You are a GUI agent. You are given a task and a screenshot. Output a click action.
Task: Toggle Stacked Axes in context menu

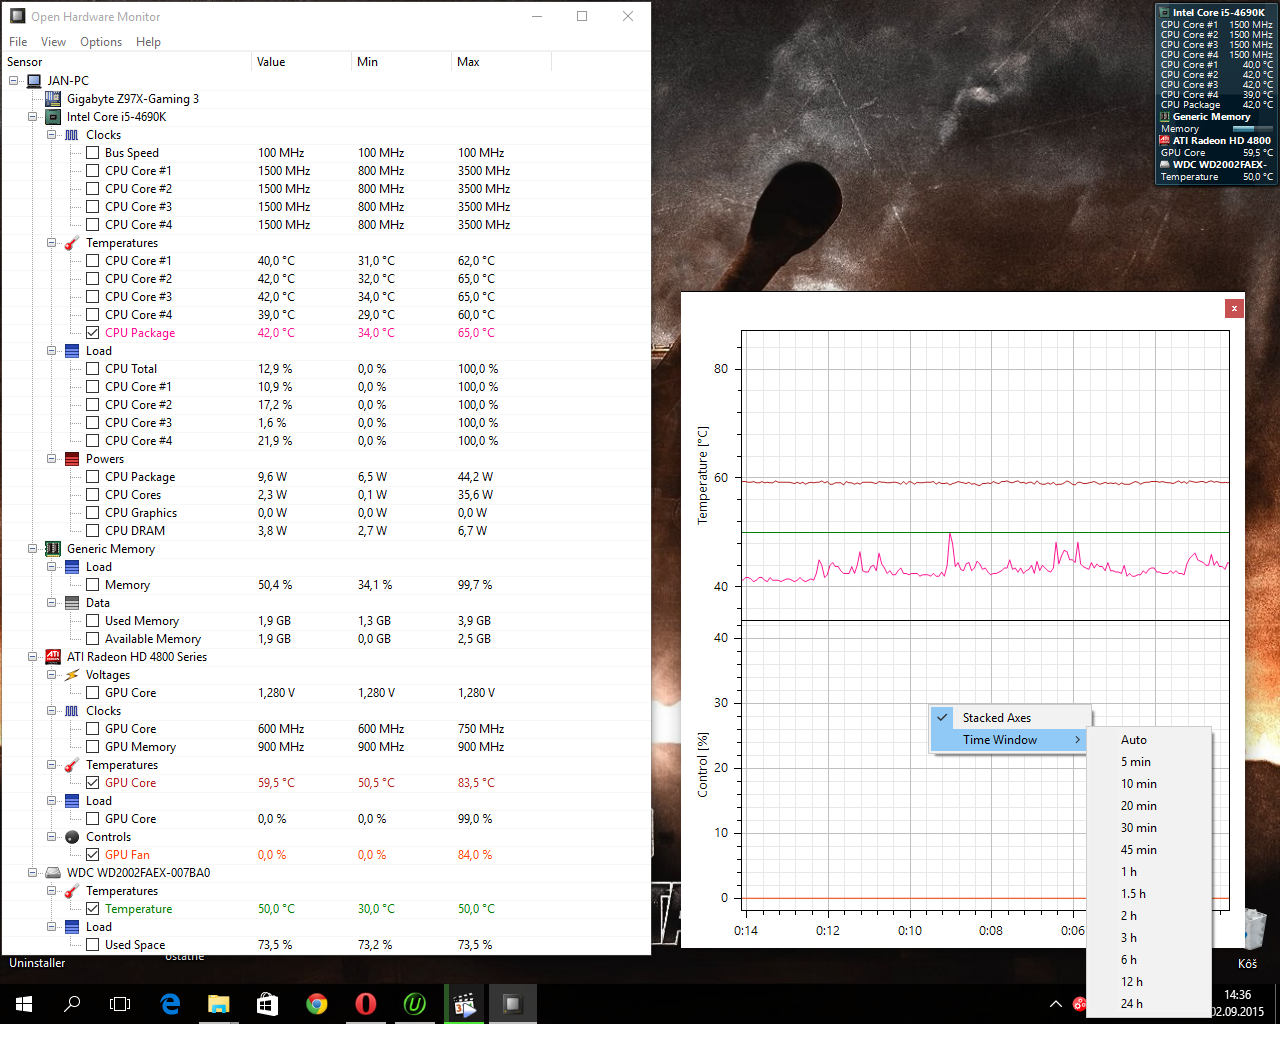pos(1010,718)
